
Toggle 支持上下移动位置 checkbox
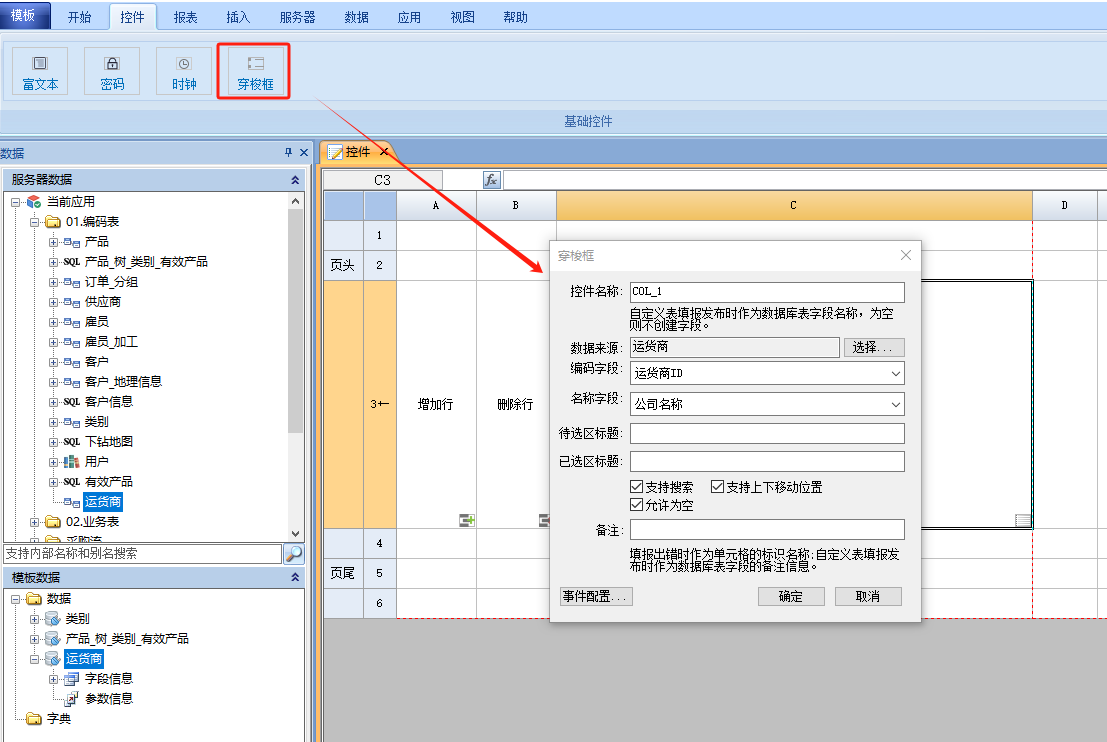coord(718,487)
